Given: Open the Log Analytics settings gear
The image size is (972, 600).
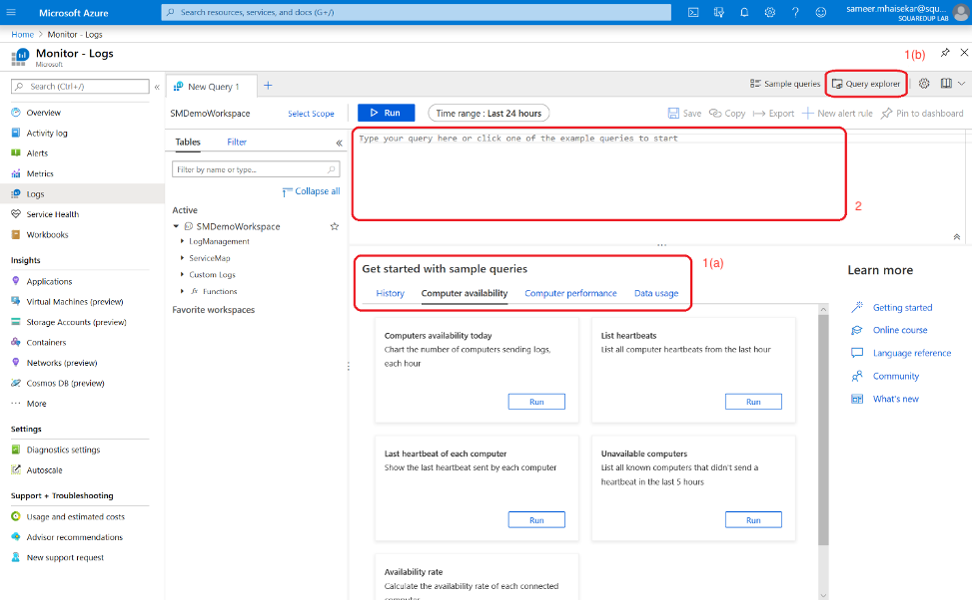Looking at the screenshot, I should tap(924, 84).
